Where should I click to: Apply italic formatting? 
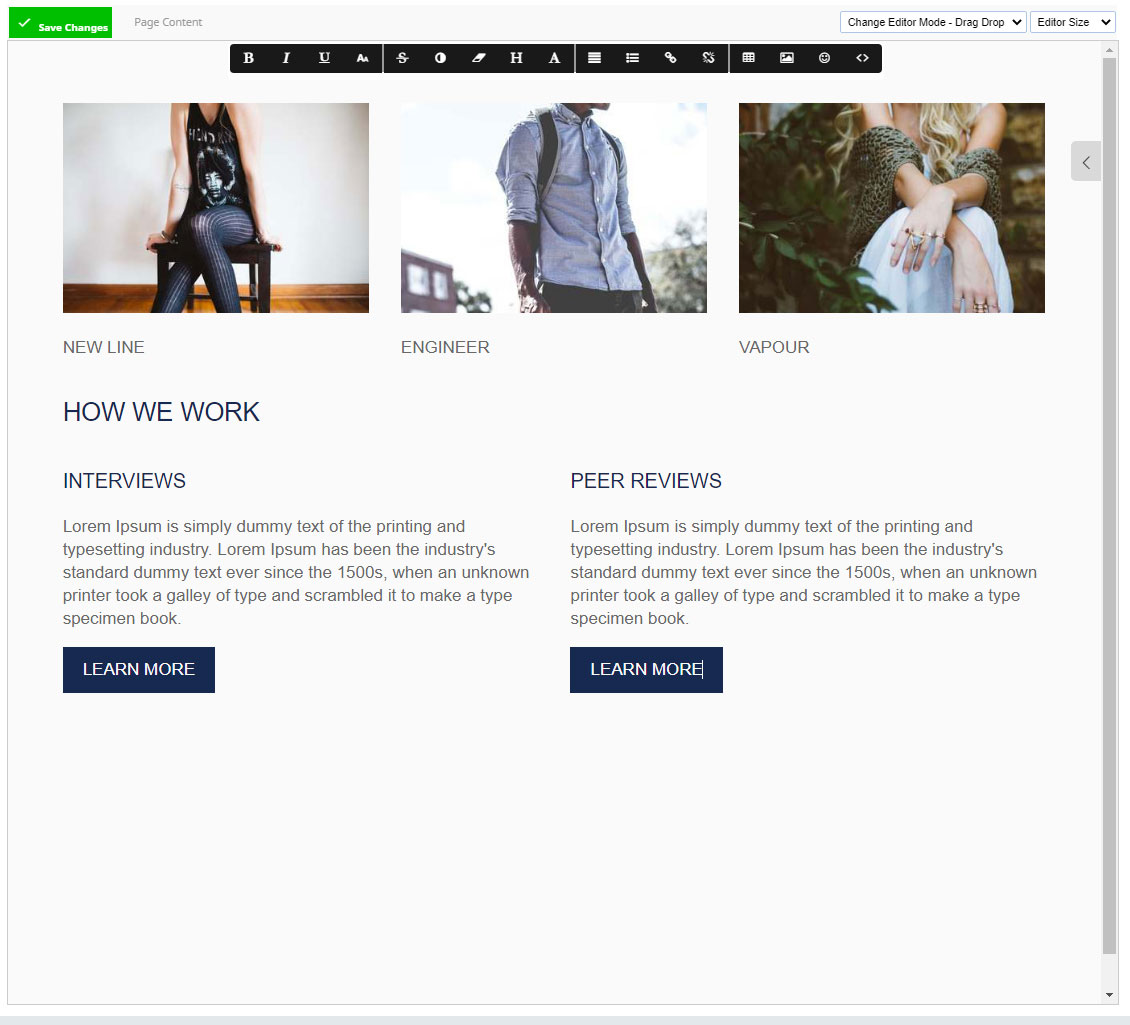(286, 58)
